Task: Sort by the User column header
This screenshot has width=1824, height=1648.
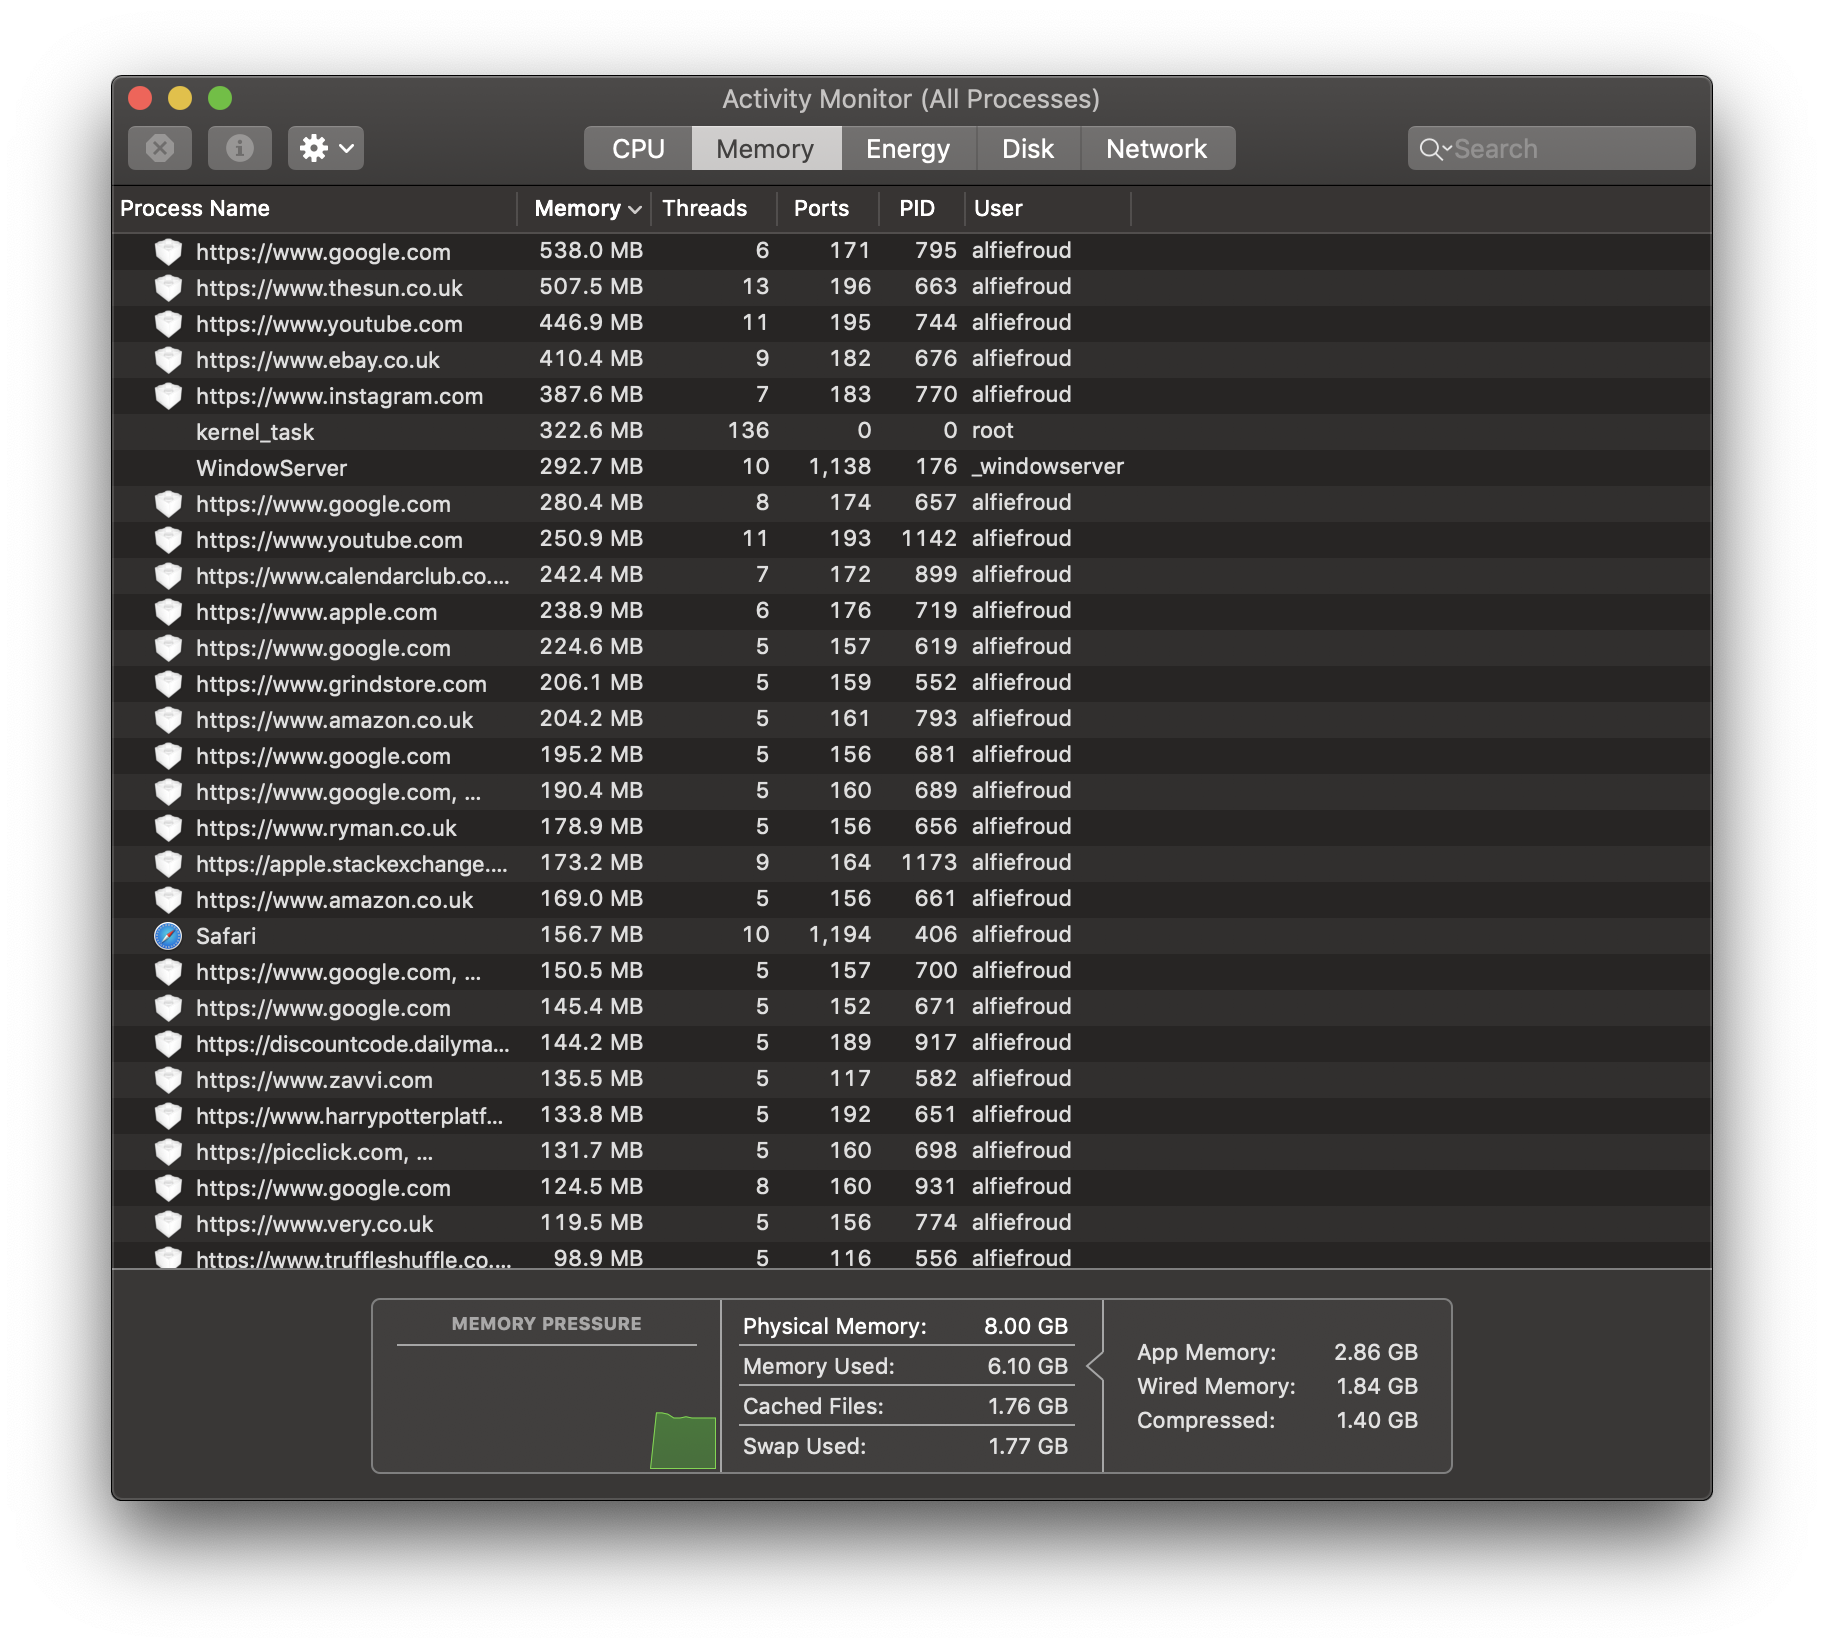Action: click(1048, 208)
